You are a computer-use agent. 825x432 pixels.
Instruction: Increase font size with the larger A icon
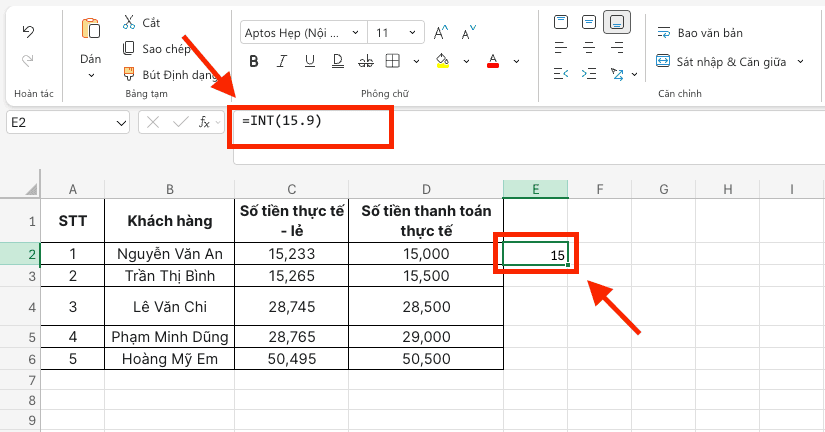pyautogui.click(x=440, y=33)
